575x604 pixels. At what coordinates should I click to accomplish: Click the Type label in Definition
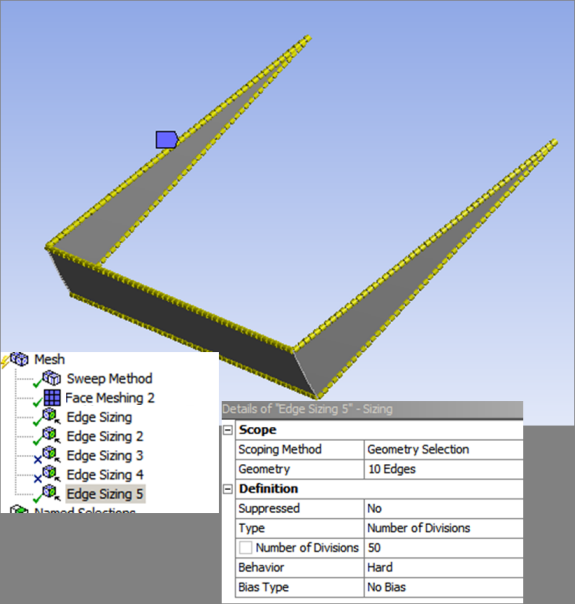[251, 528]
